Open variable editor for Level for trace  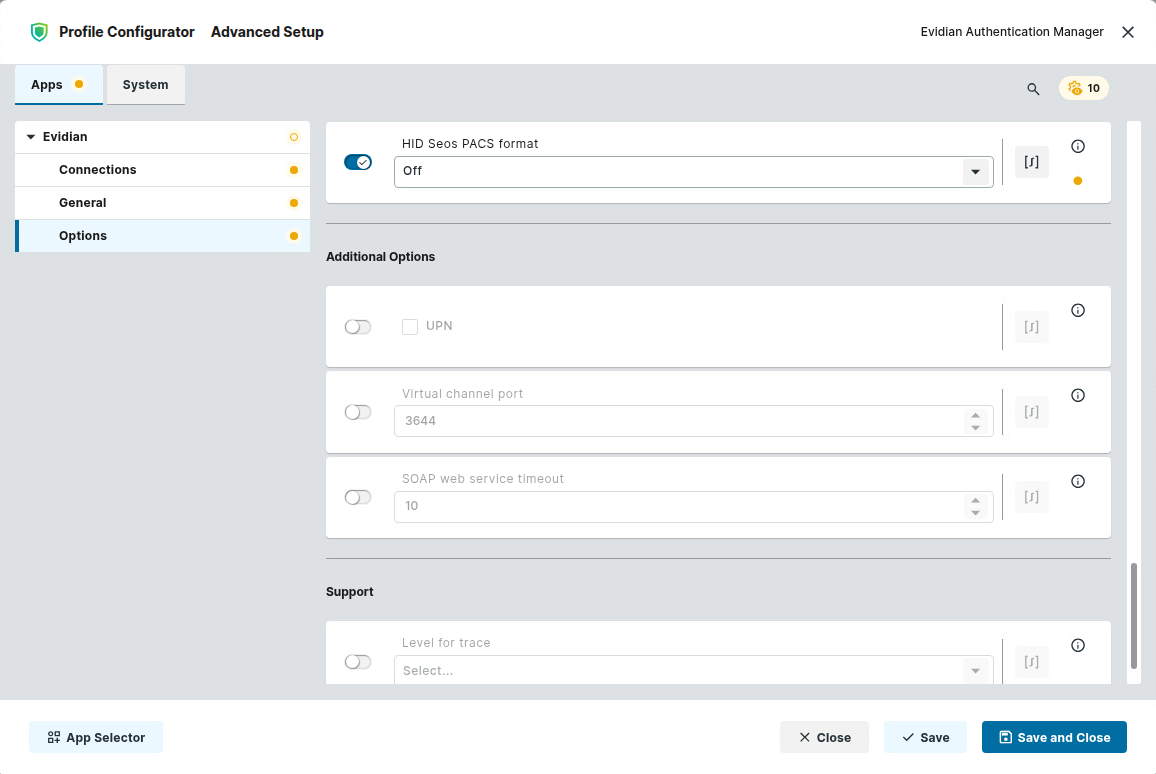coord(1031,662)
